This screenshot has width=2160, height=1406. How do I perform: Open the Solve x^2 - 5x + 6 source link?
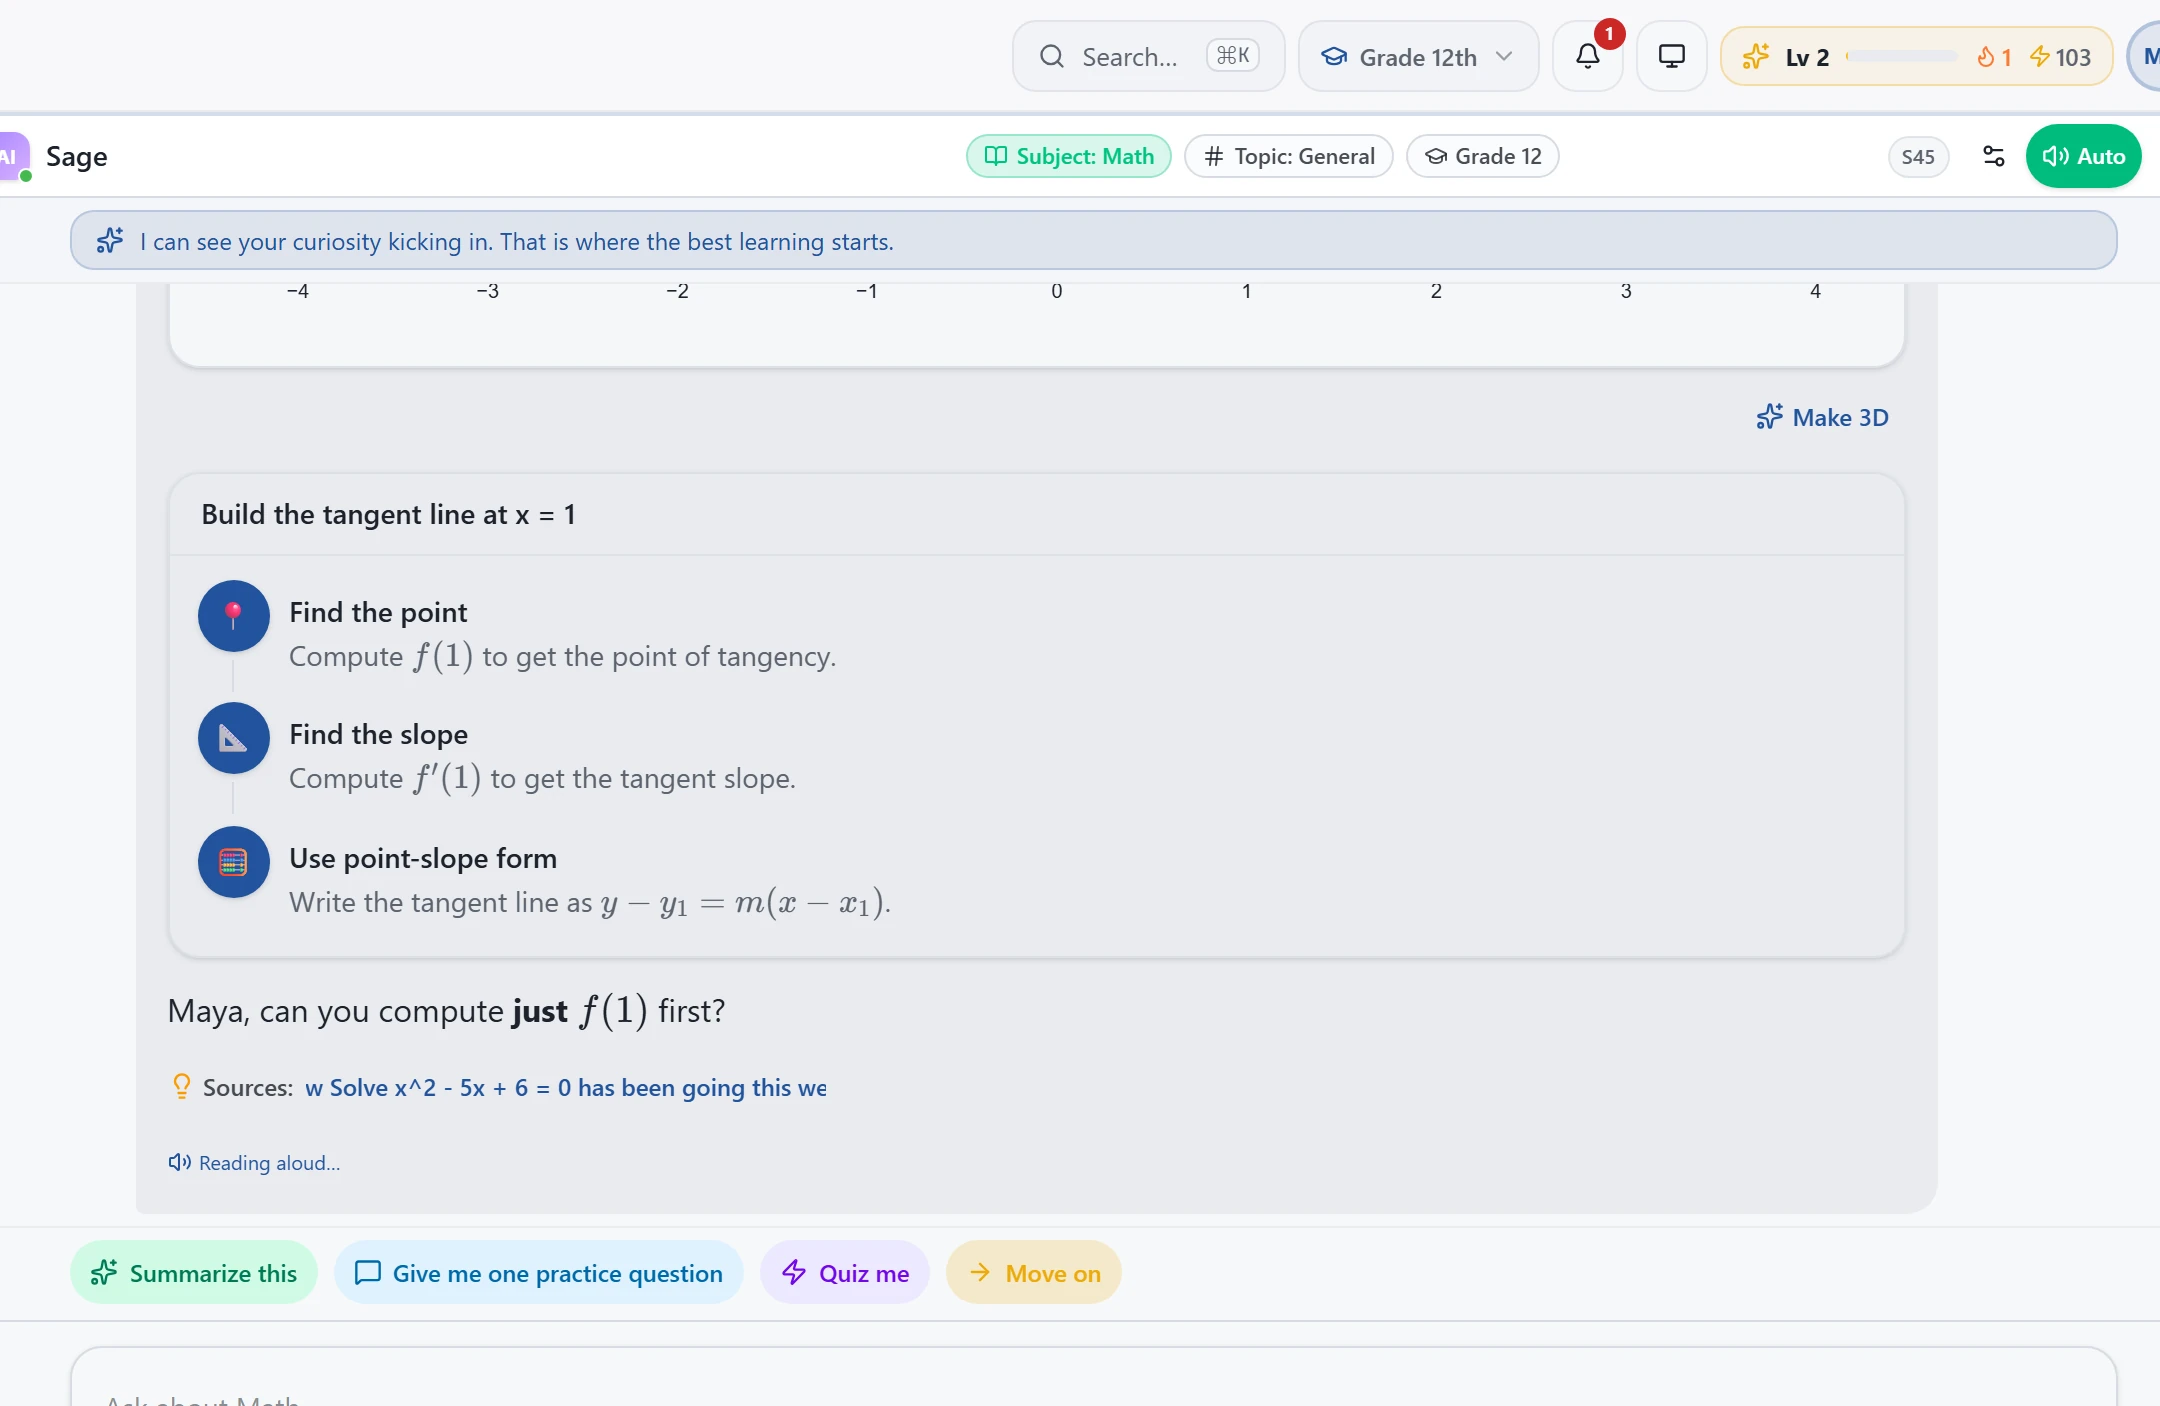pos(566,1087)
